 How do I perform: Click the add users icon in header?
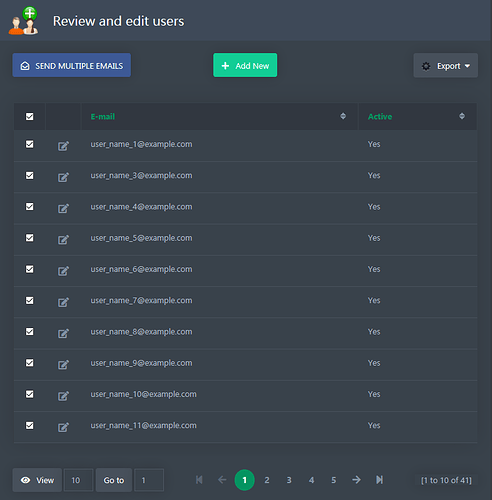click(23, 21)
